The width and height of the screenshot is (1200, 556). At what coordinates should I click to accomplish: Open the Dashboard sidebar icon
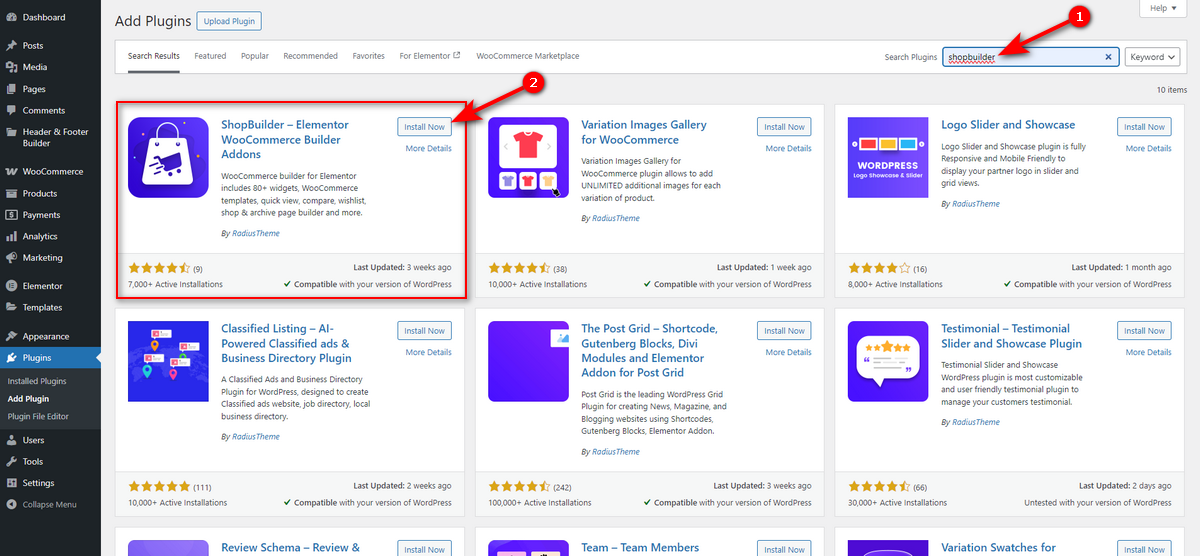click(x=11, y=17)
